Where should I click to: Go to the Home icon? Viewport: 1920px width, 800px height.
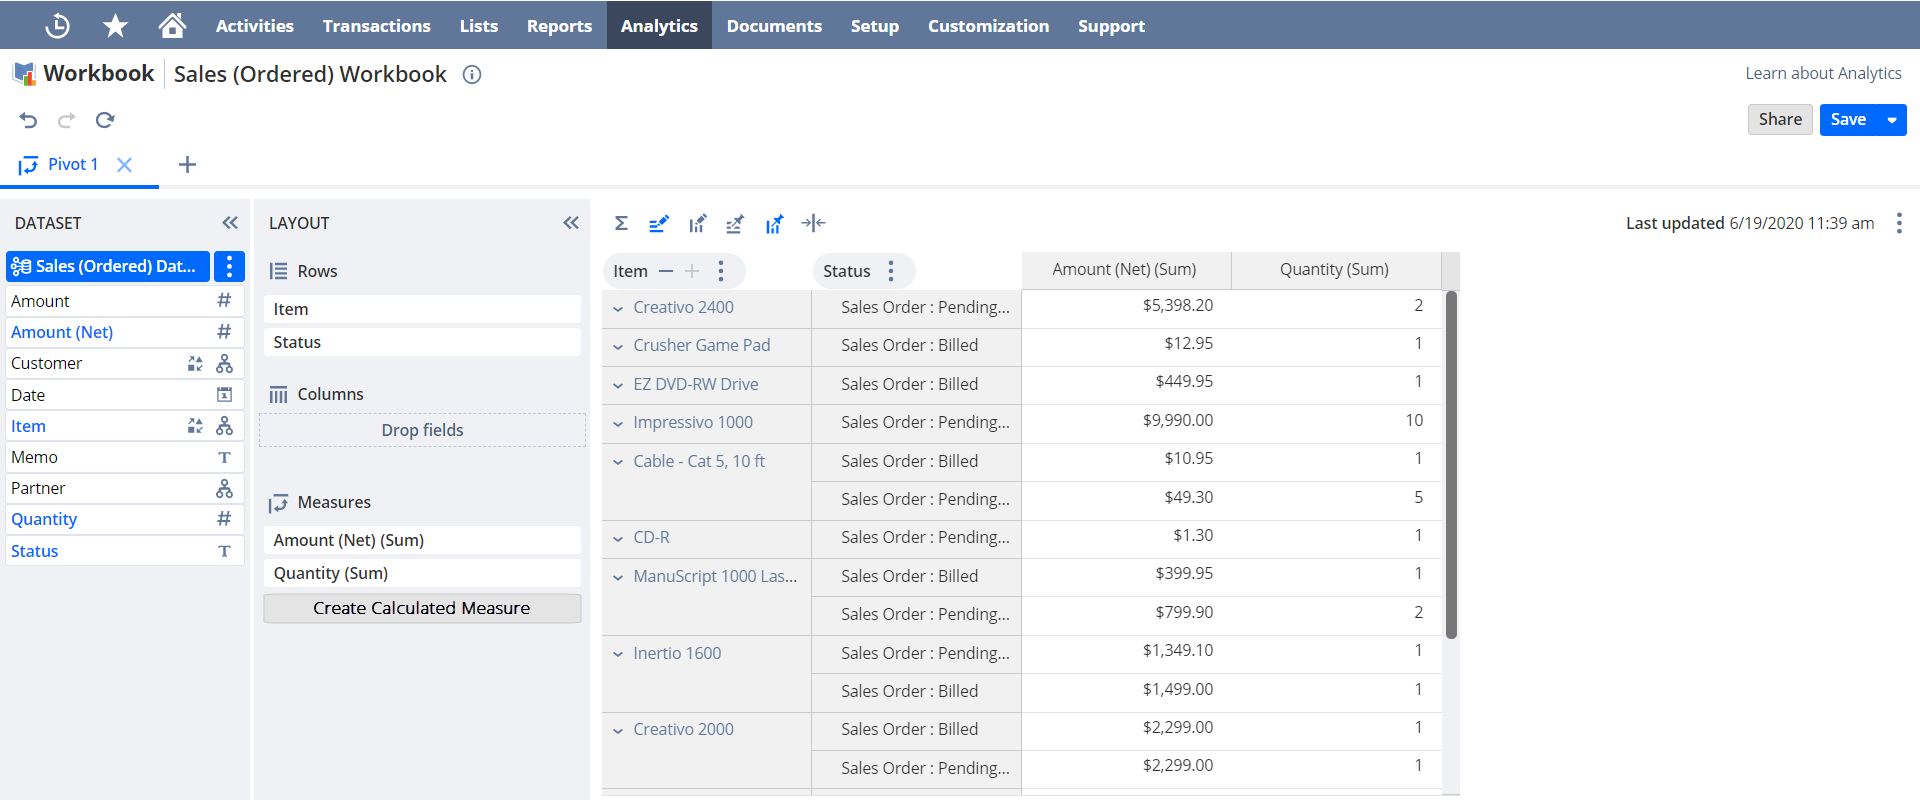pyautogui.click(x=172, y=25)
